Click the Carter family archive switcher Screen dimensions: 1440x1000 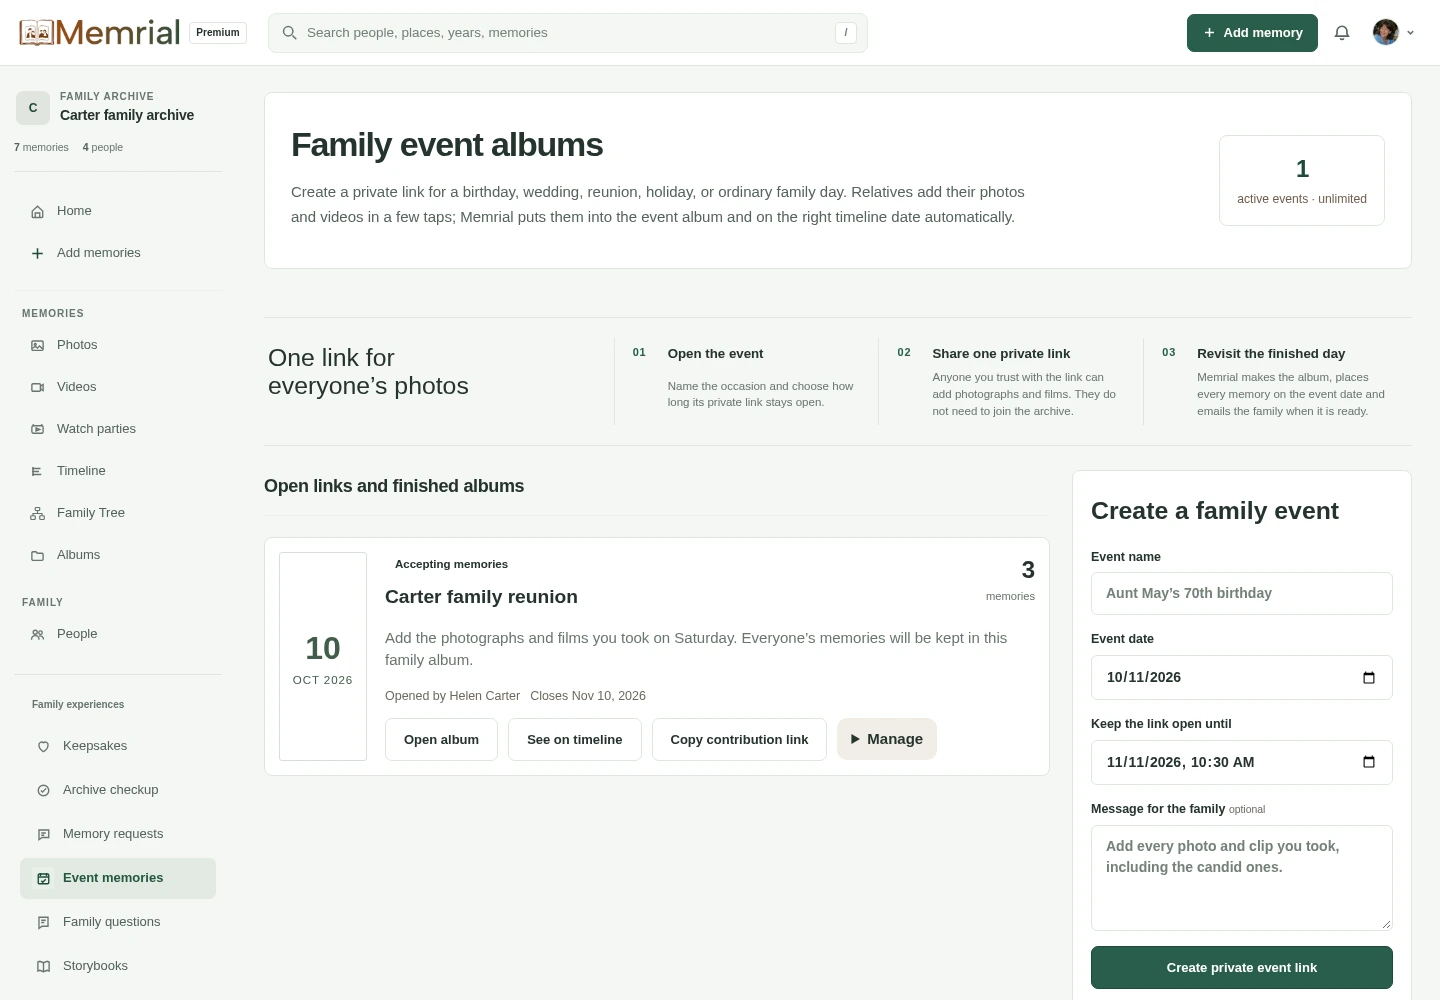118,107
